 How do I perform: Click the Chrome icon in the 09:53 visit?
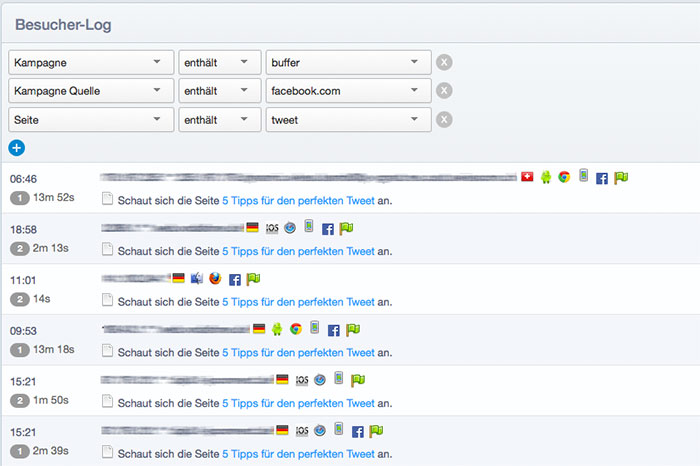[x=296, y=329]
